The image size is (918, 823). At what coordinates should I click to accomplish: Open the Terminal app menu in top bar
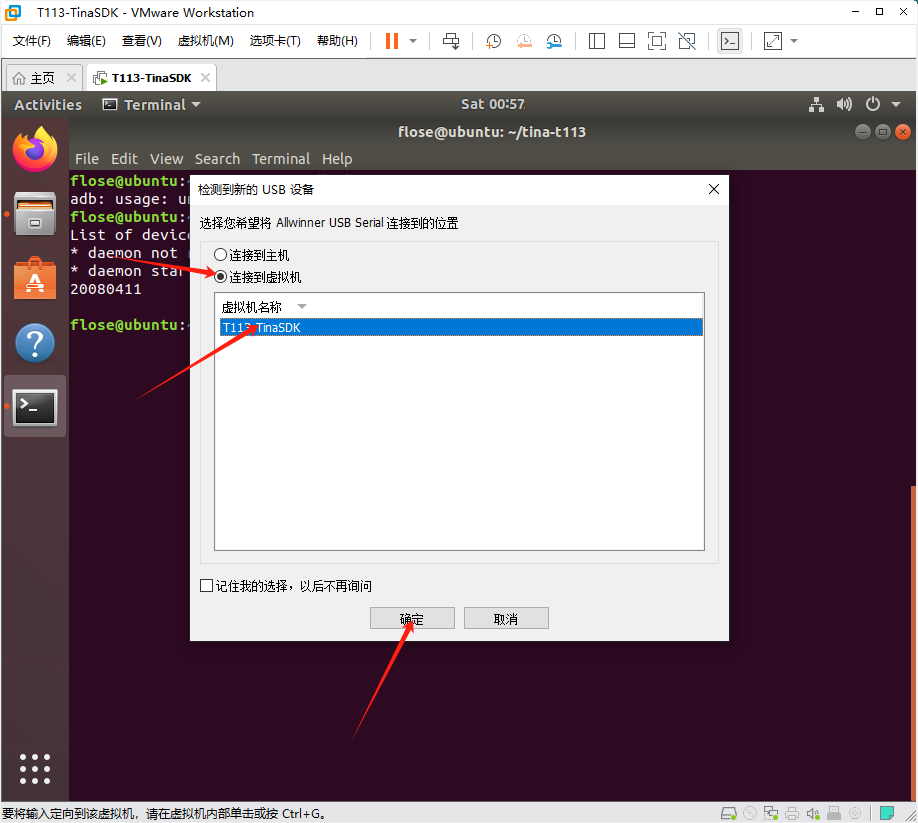point(152,105)
